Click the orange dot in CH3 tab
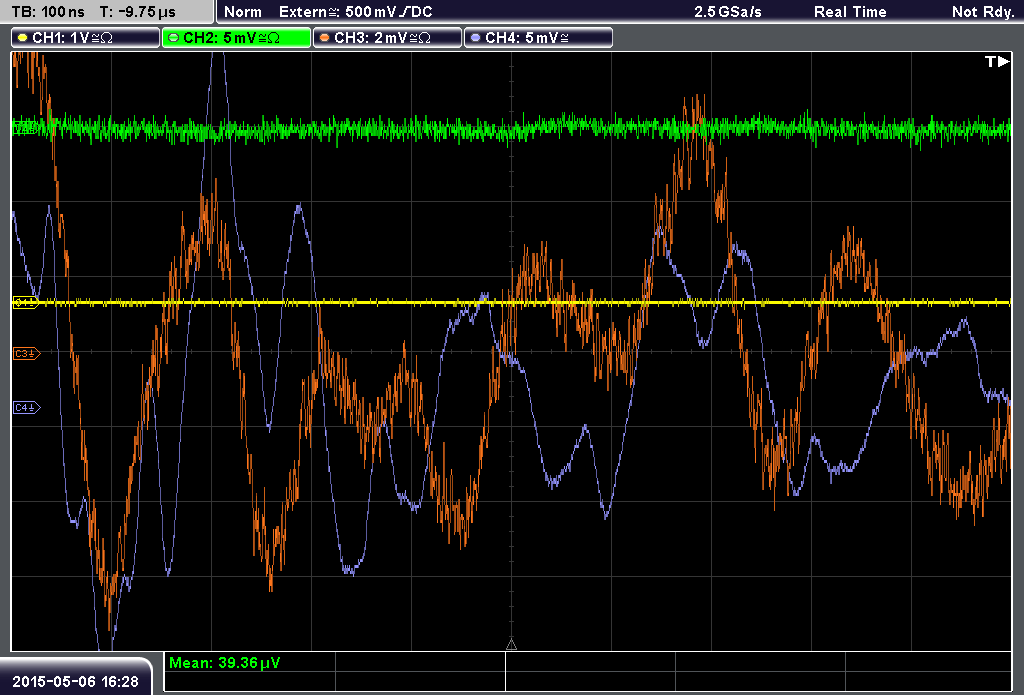 [325, 38]
